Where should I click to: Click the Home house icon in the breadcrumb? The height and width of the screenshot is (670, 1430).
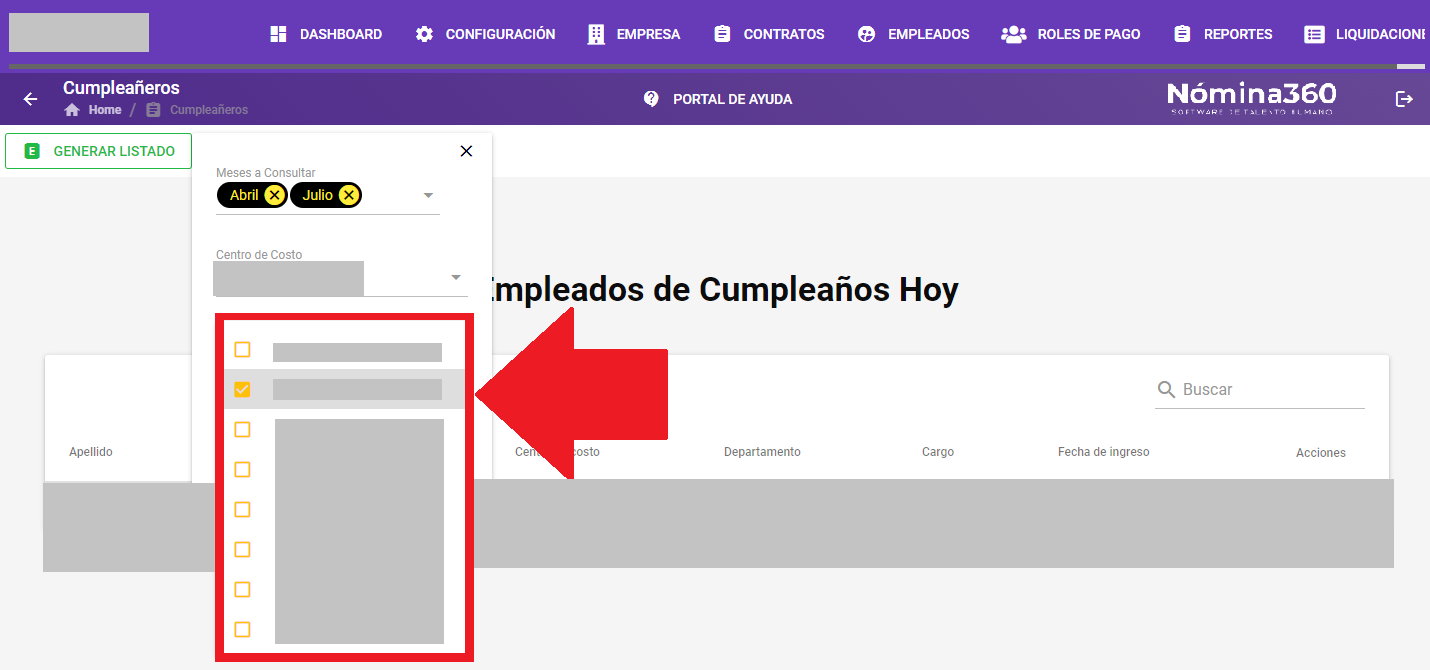click(x=72, y=110)
